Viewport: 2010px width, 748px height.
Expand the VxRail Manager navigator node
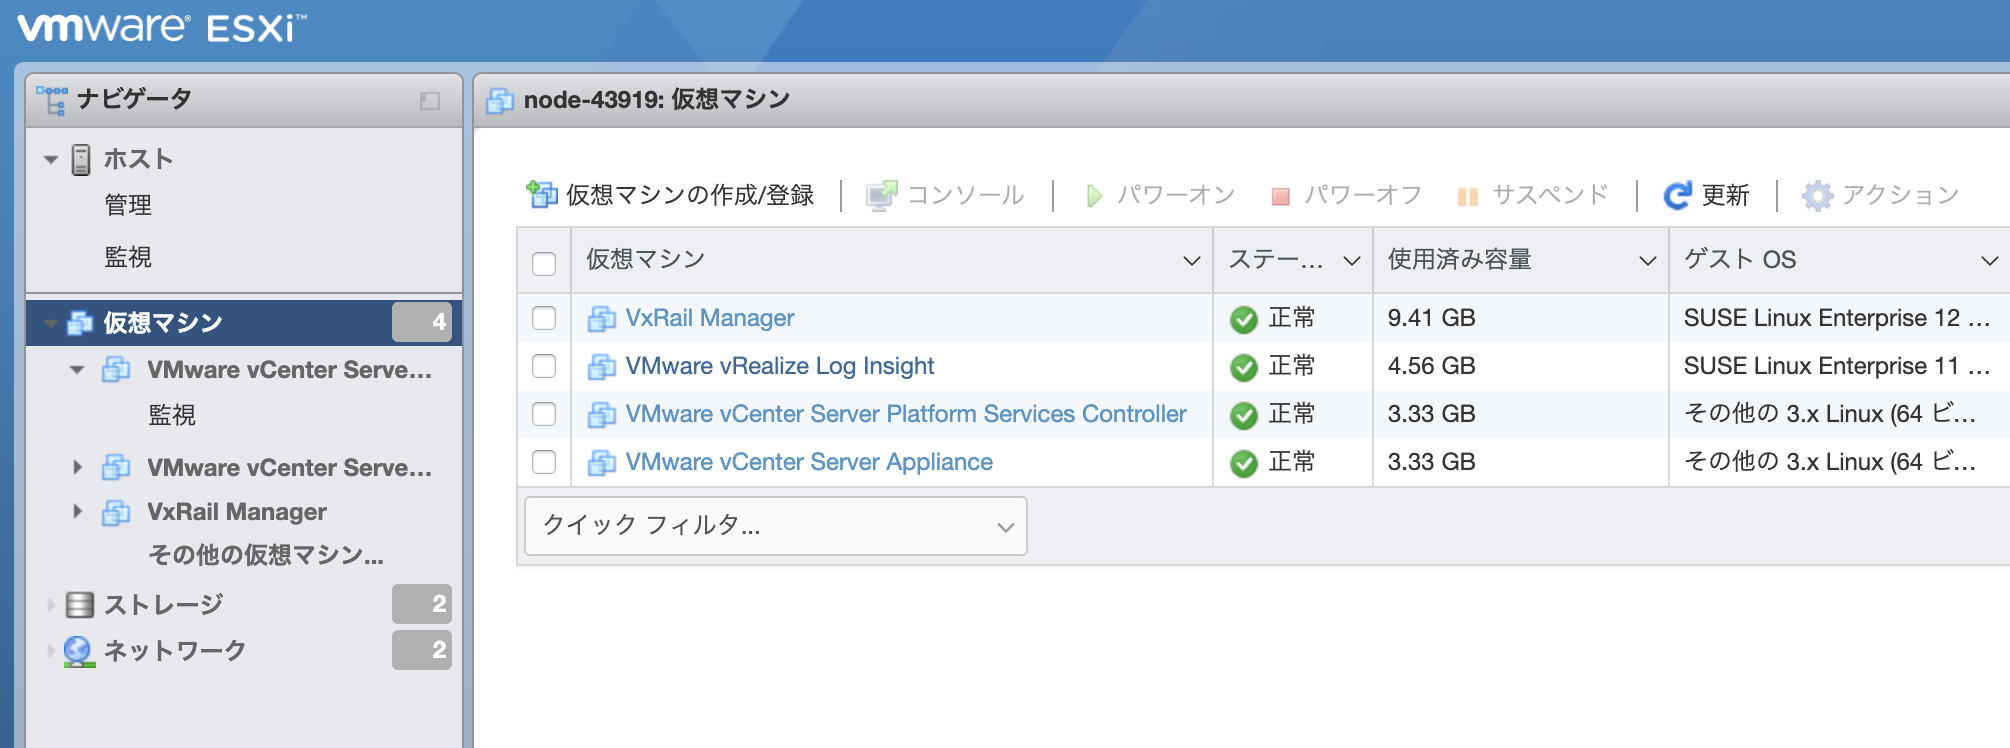click(x=78, y=511)
